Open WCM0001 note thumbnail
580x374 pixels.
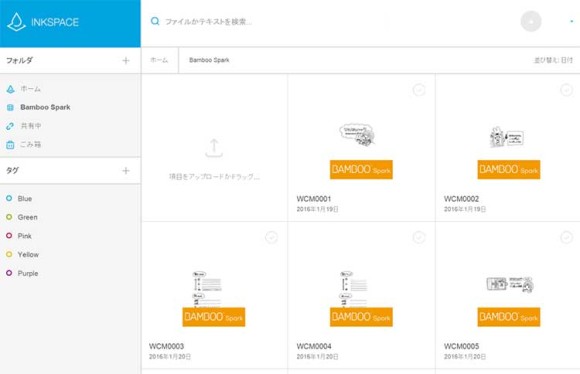(x=361, y=151)
